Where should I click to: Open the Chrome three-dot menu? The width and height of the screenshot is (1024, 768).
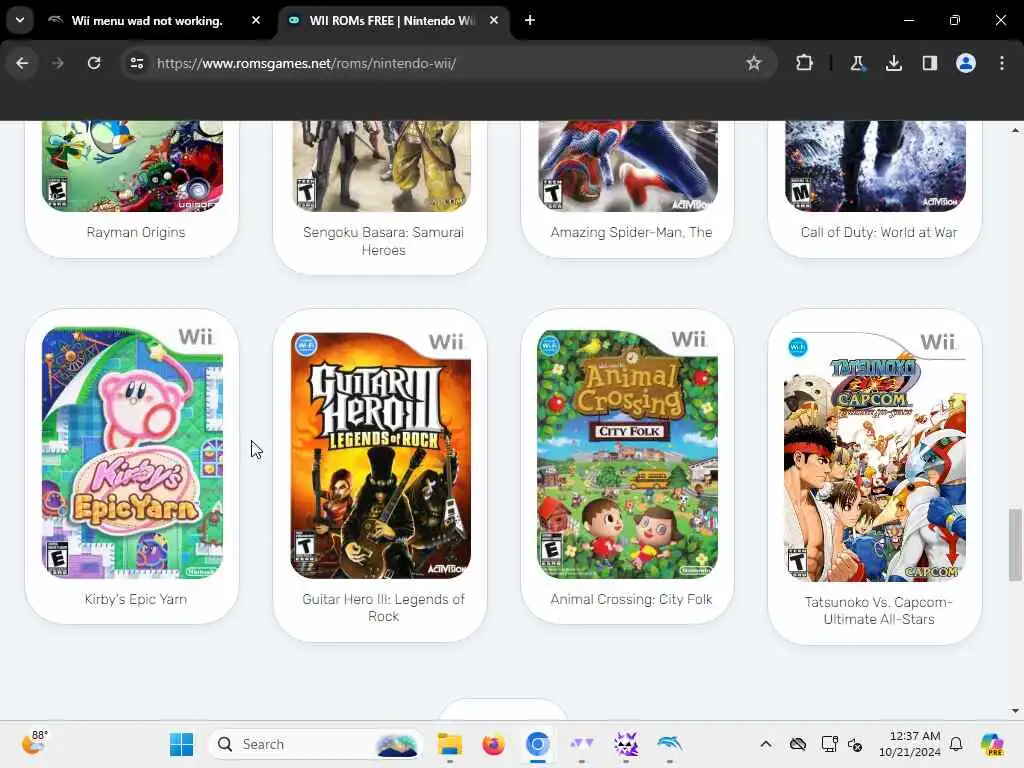click(1002, 63)
